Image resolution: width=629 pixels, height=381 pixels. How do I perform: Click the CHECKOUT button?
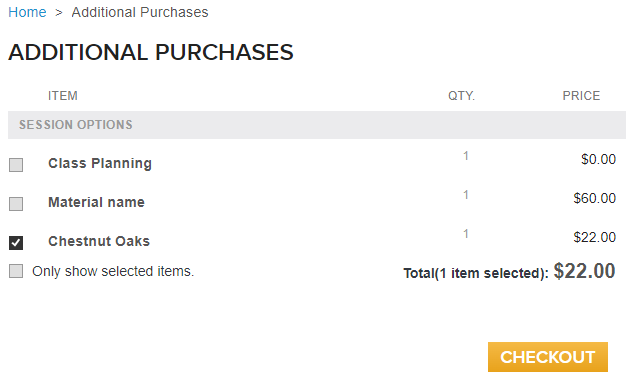(548, 357)
